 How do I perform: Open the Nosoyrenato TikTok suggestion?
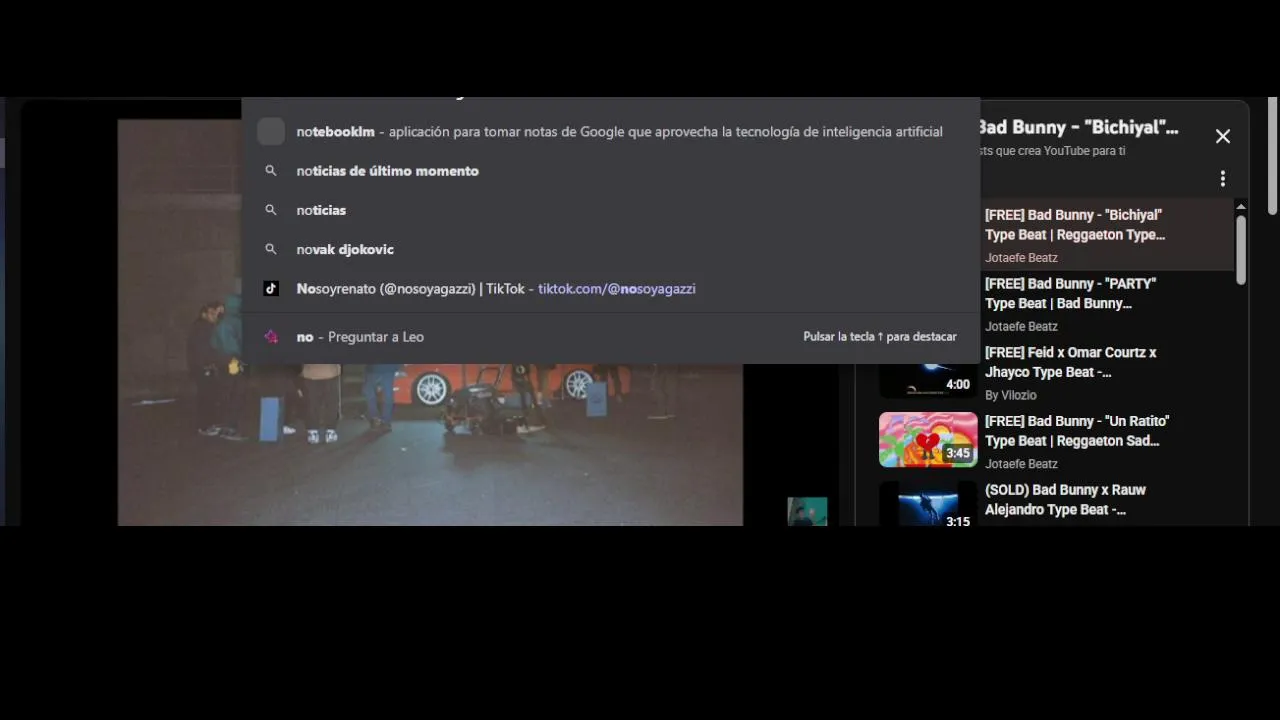pyautogui.click(x=610, y=288)
